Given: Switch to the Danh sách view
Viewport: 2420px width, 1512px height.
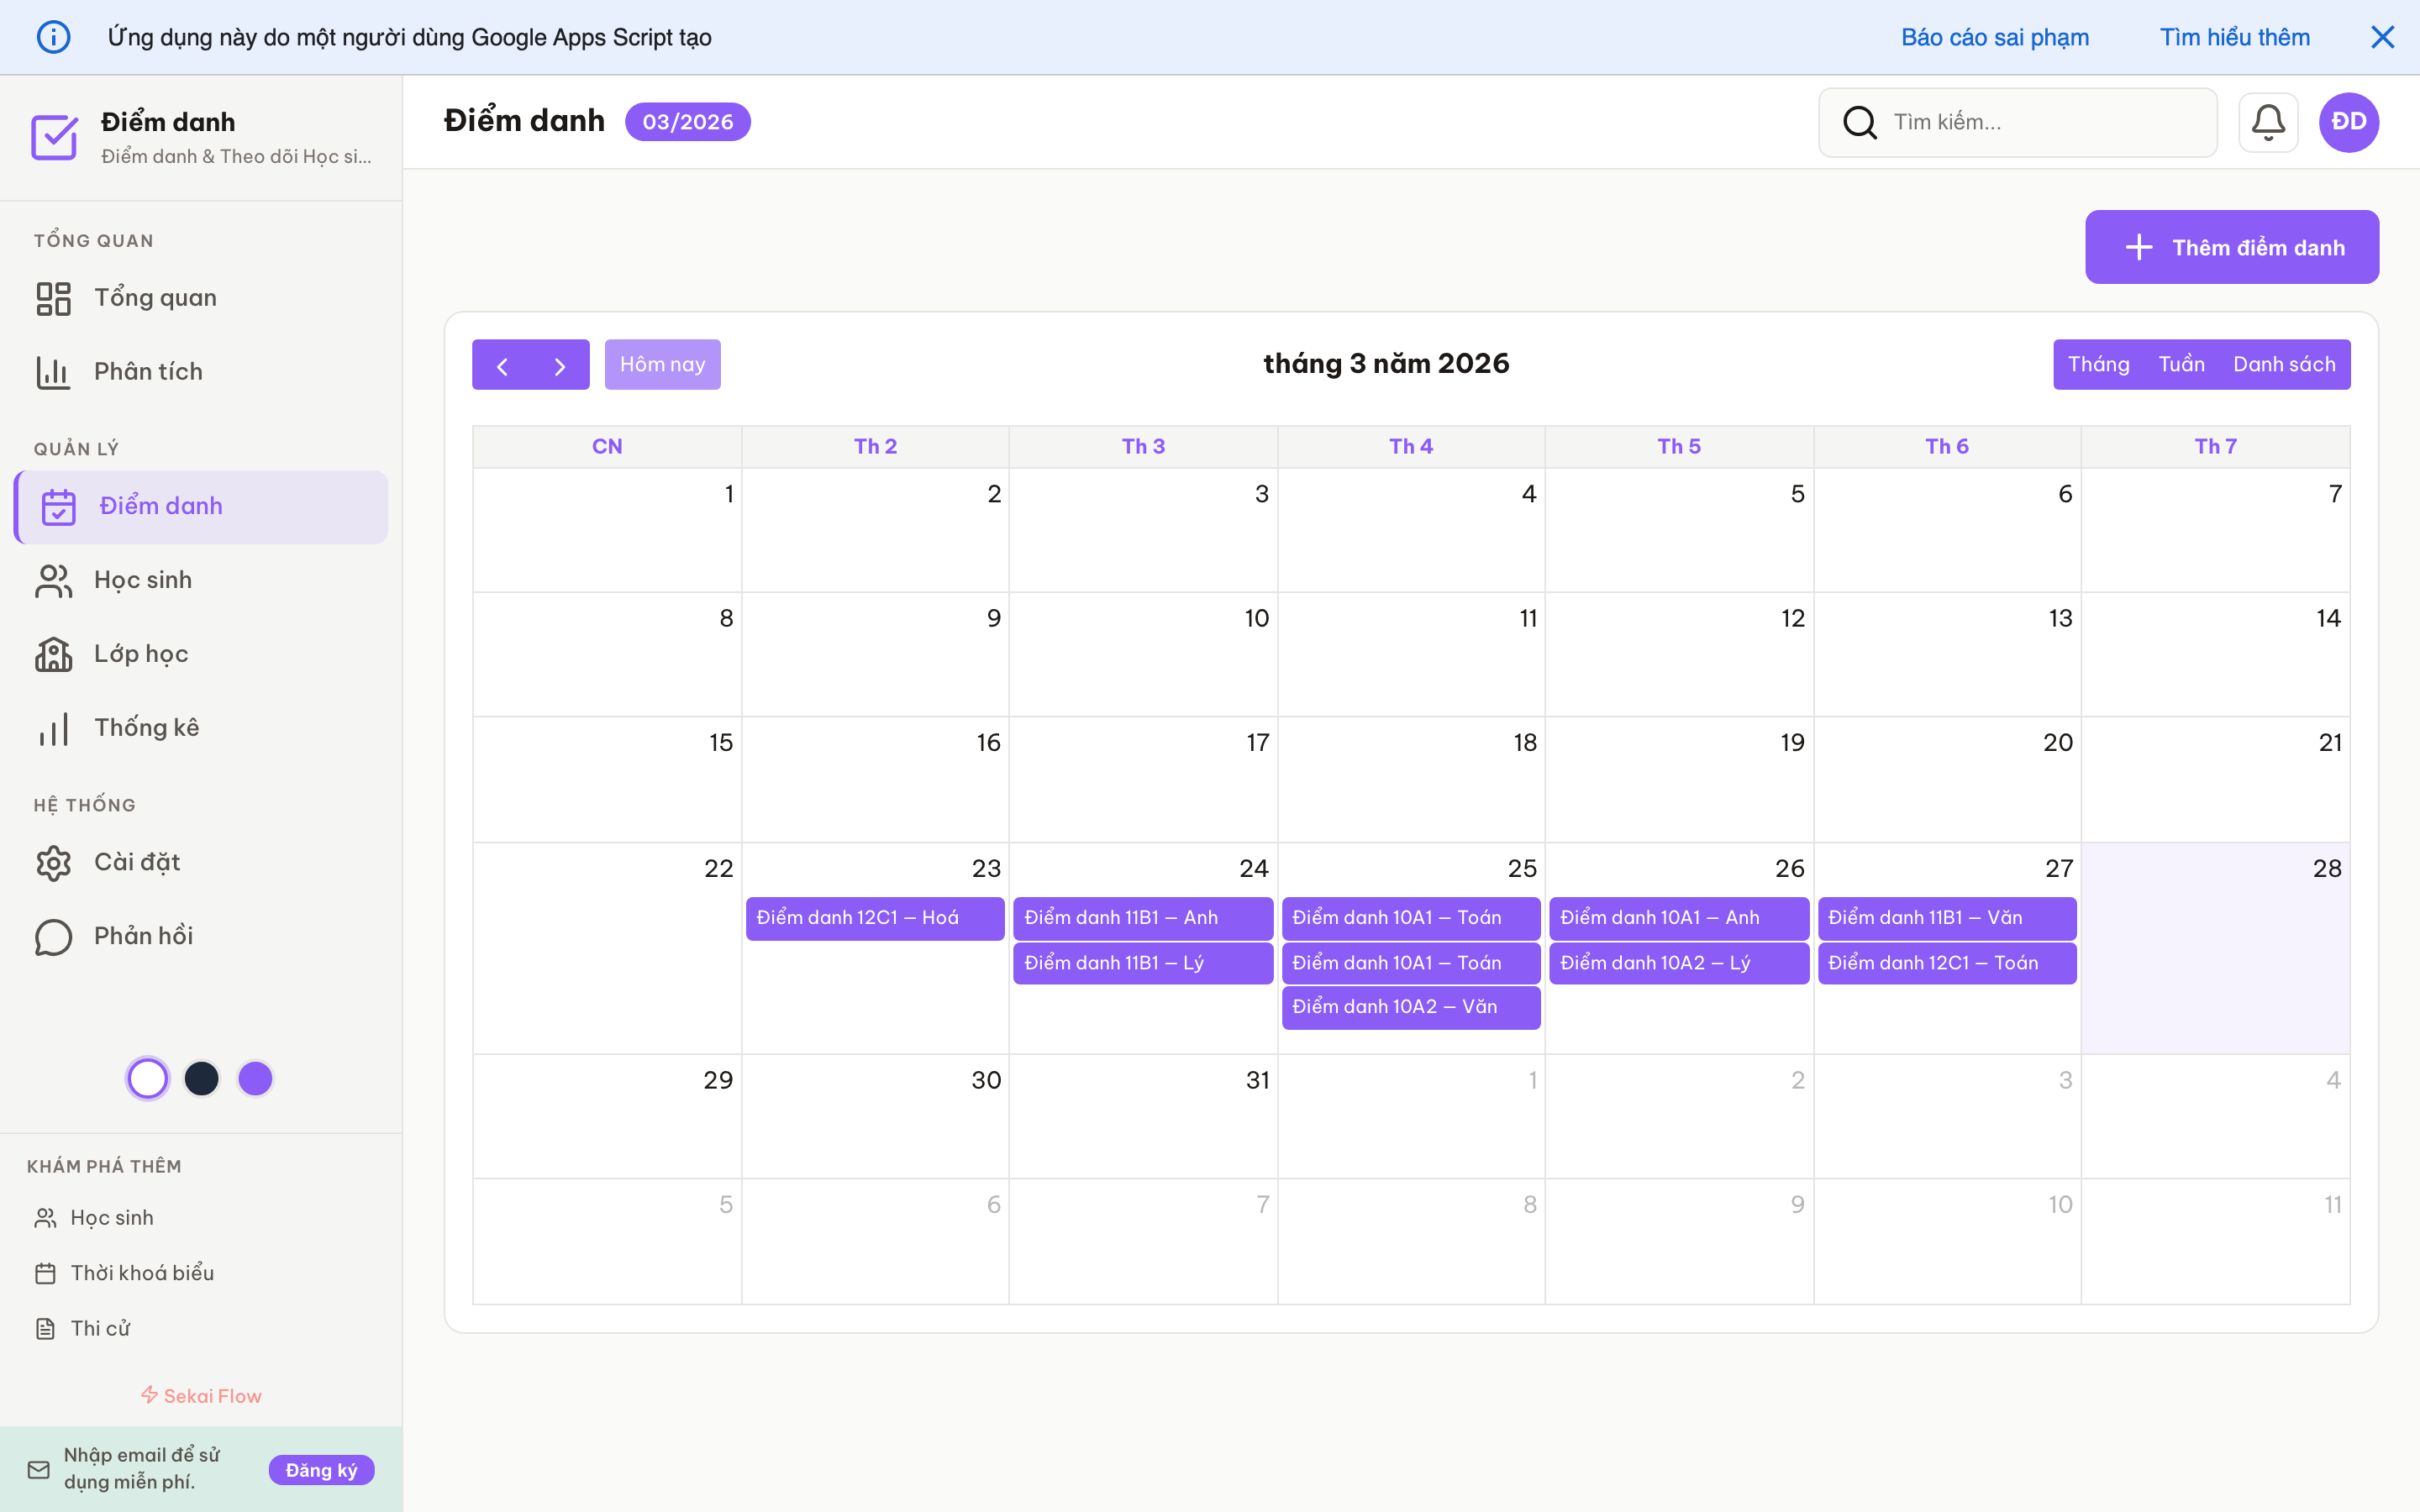Looking at the screenshot, I should (x=2285, y=364).
